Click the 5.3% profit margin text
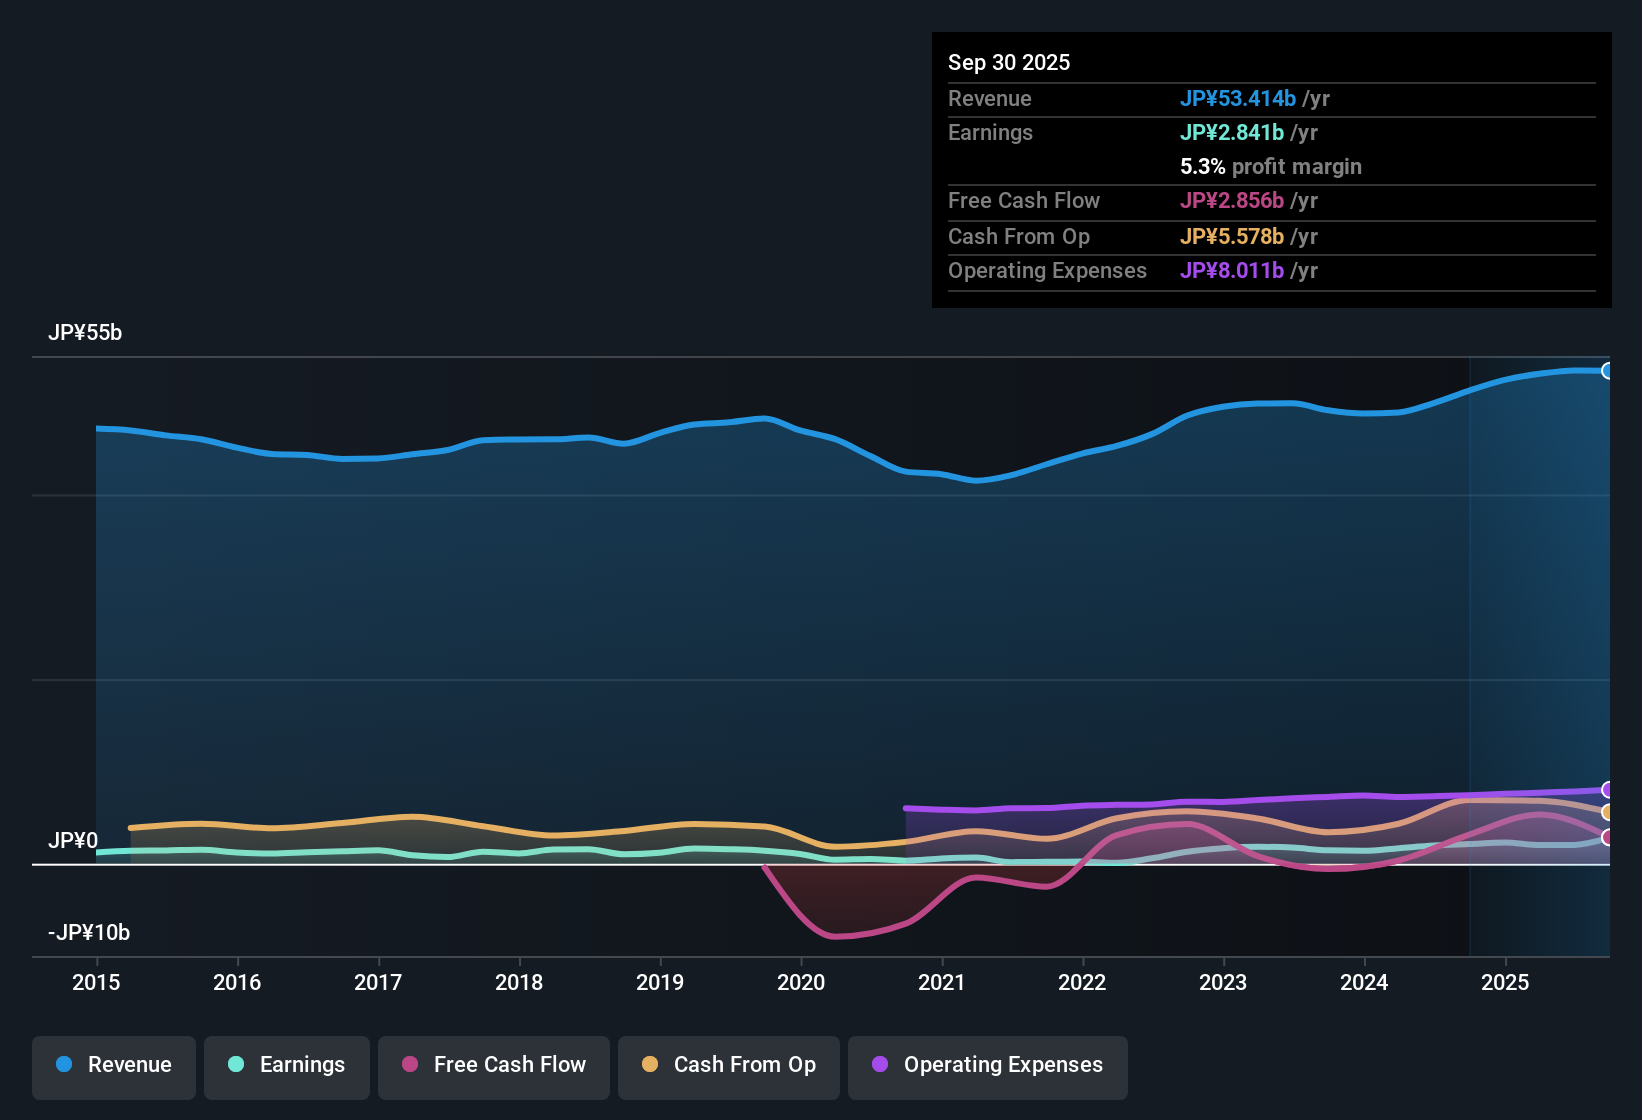Screen dimensions: 1642x1120 [x=1271, y=167]
